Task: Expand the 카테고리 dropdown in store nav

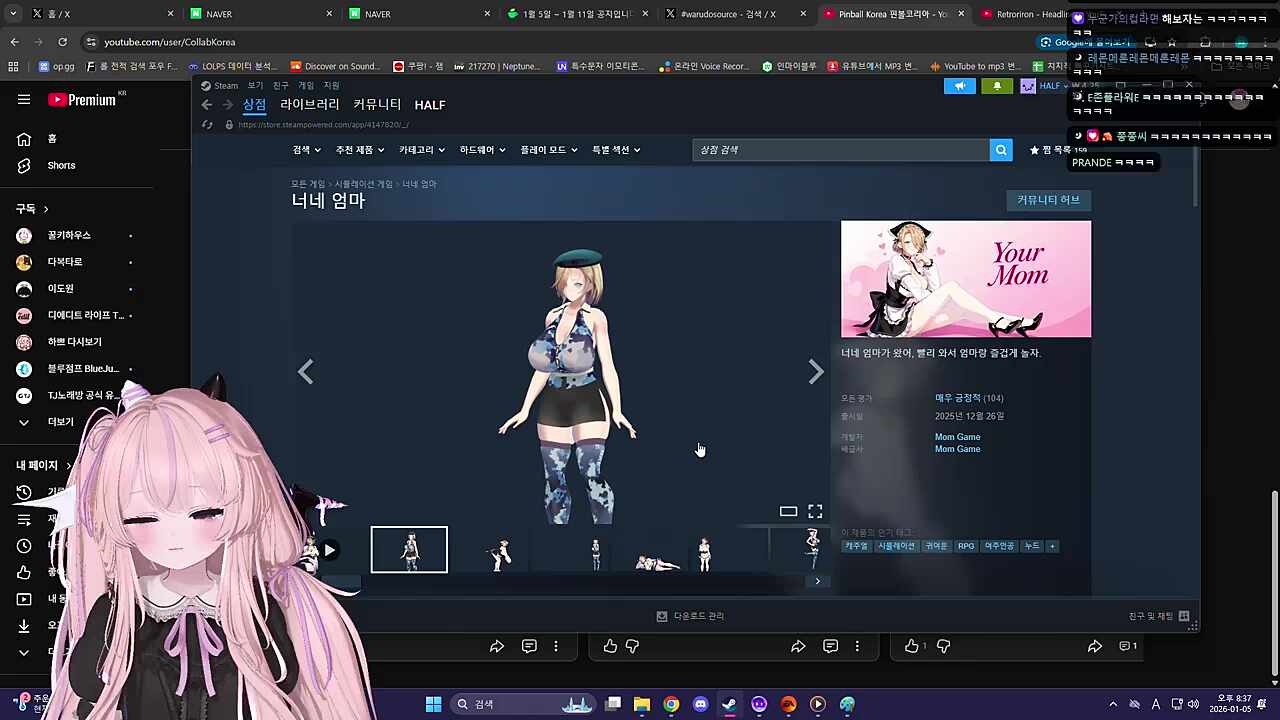Action: click(421, 150)
